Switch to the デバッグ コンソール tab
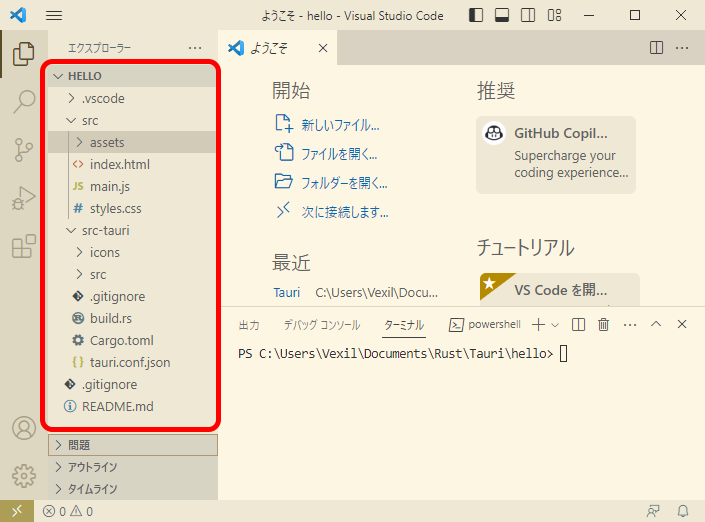The height and width of the screenshot is (522, 705). [321, 325]
